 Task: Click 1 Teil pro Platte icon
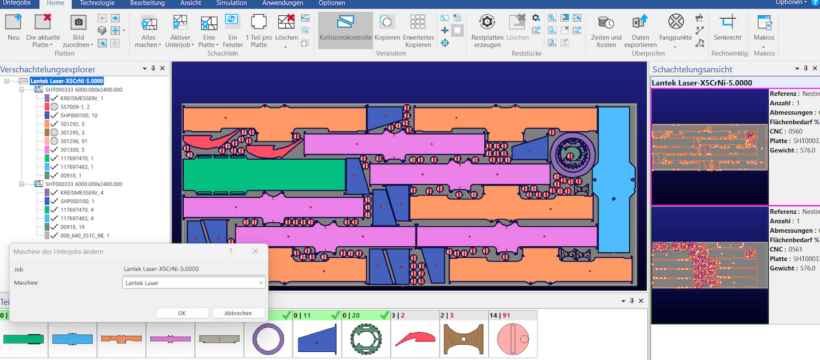point(259,22)
